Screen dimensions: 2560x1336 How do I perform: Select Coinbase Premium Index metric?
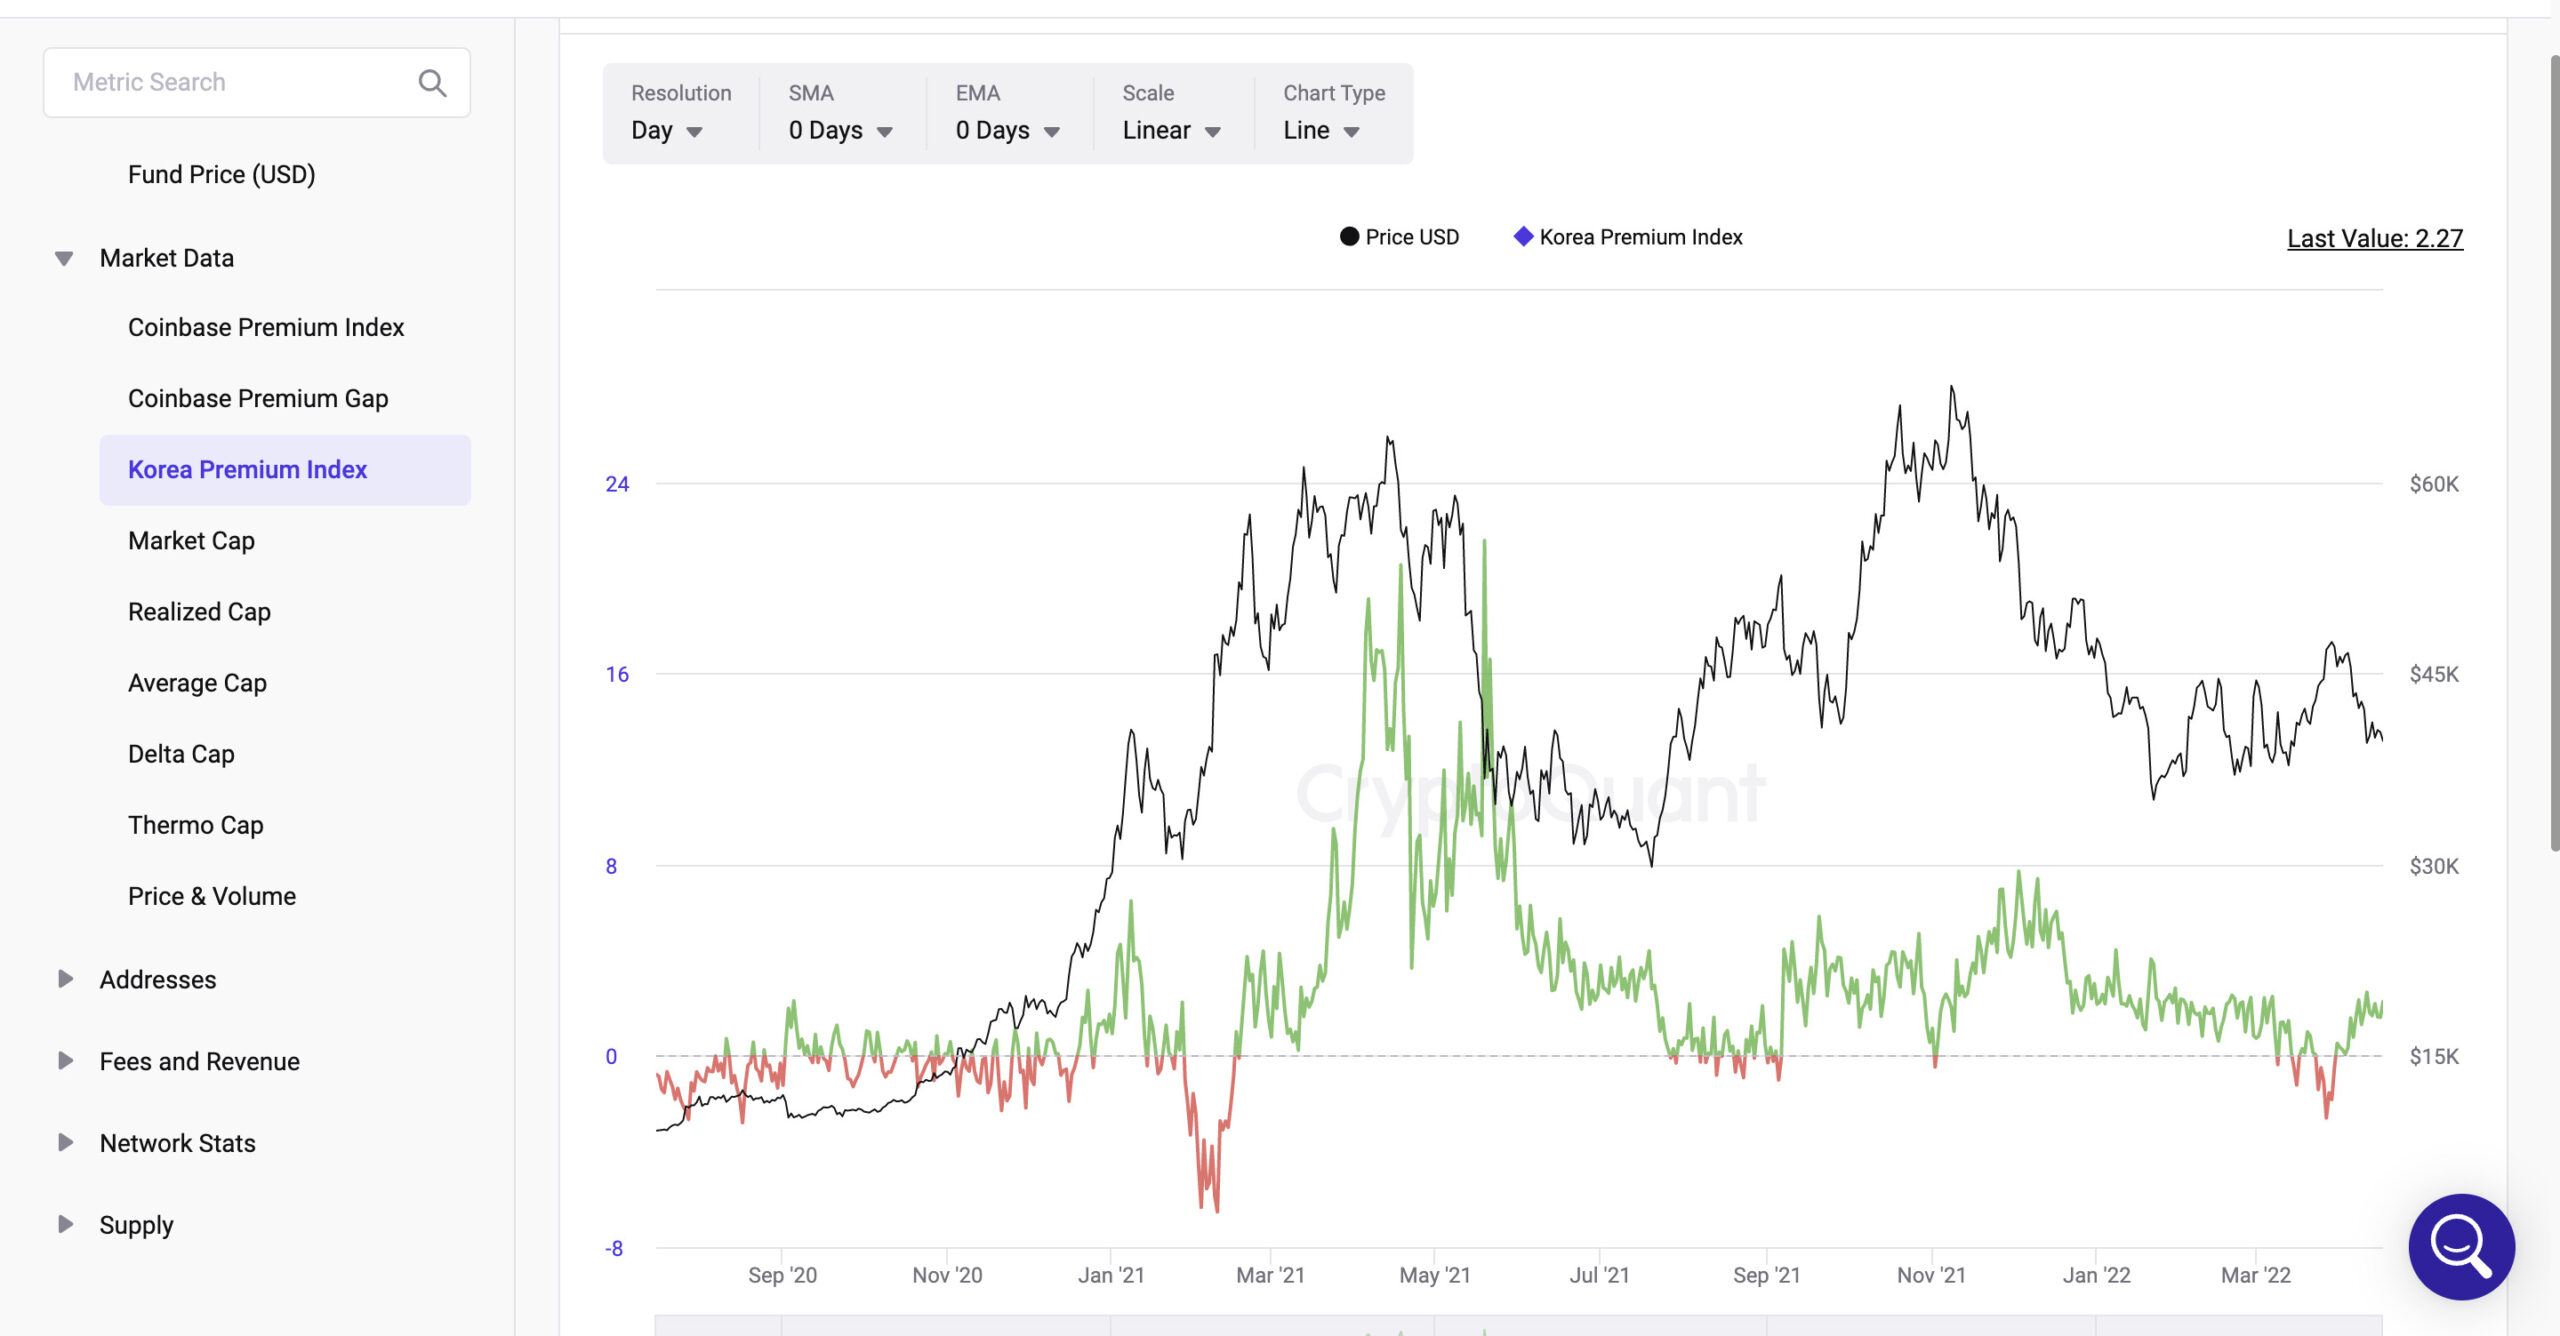point(266,327)
